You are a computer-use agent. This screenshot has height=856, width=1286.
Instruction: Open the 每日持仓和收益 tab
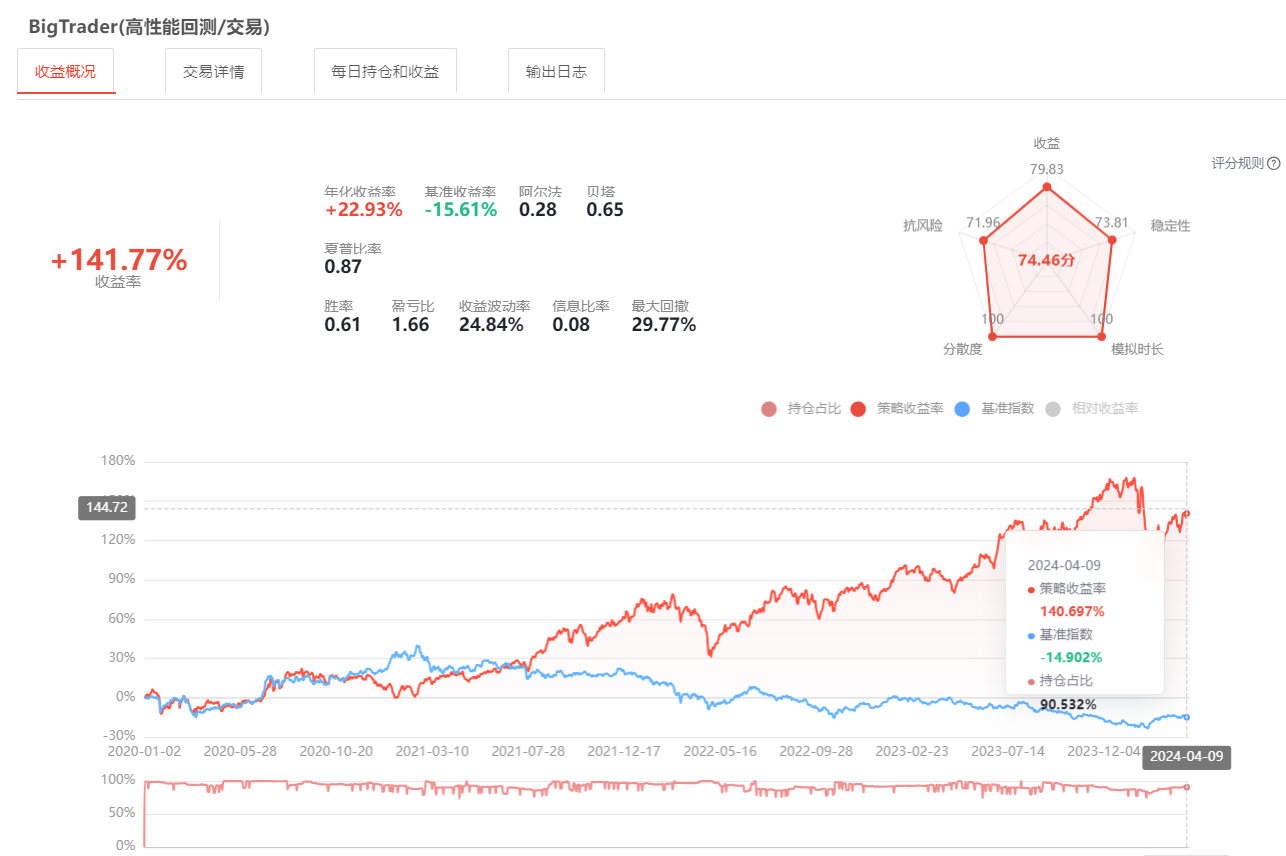(385, 72)
